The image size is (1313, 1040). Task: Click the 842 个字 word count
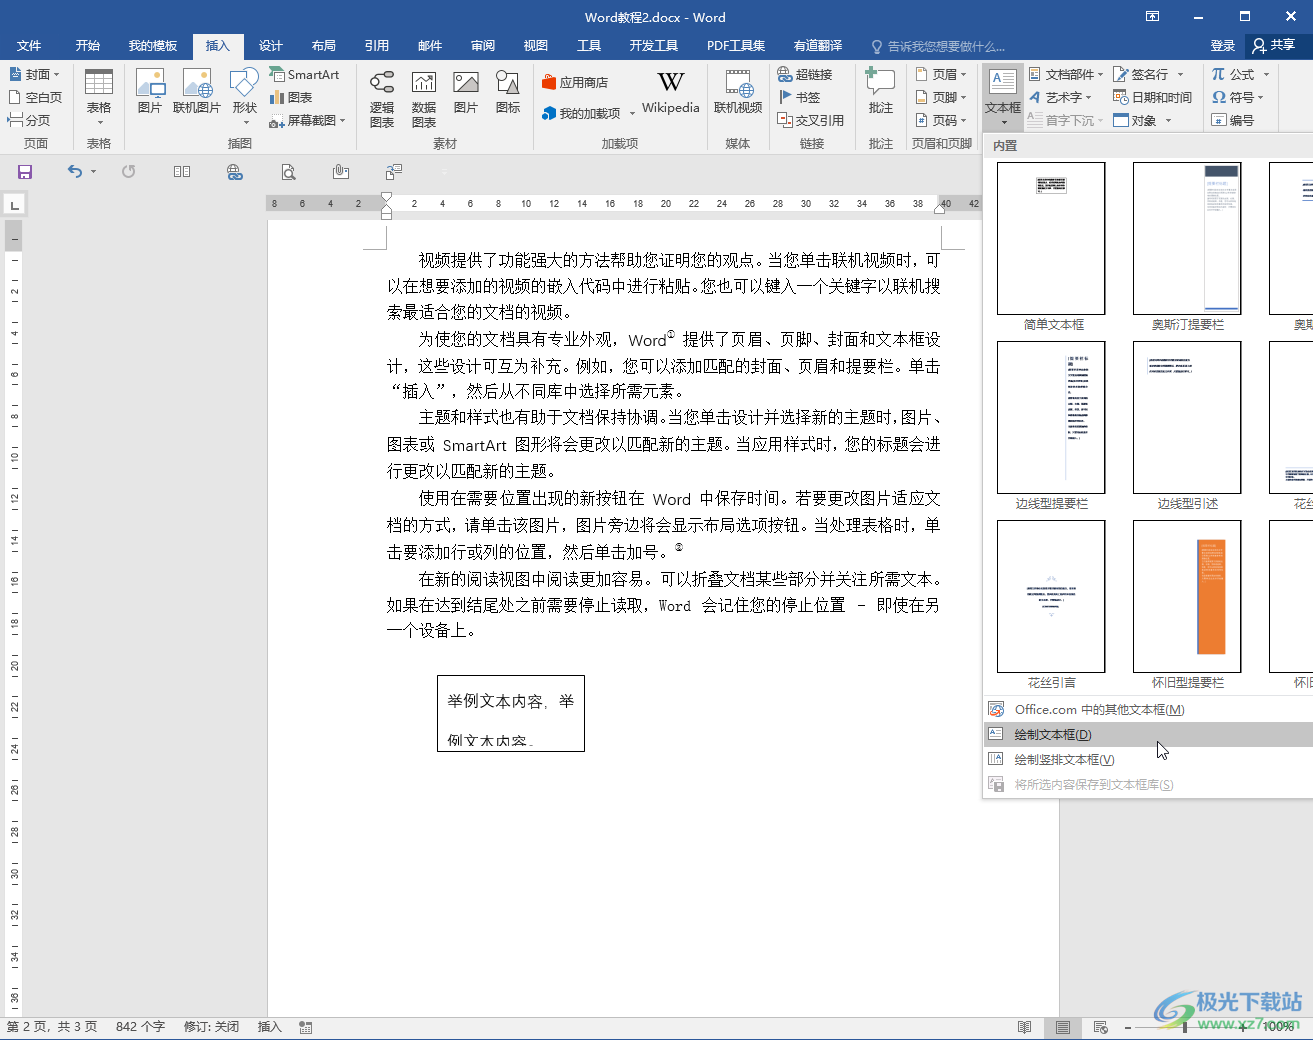[140, 1027]
